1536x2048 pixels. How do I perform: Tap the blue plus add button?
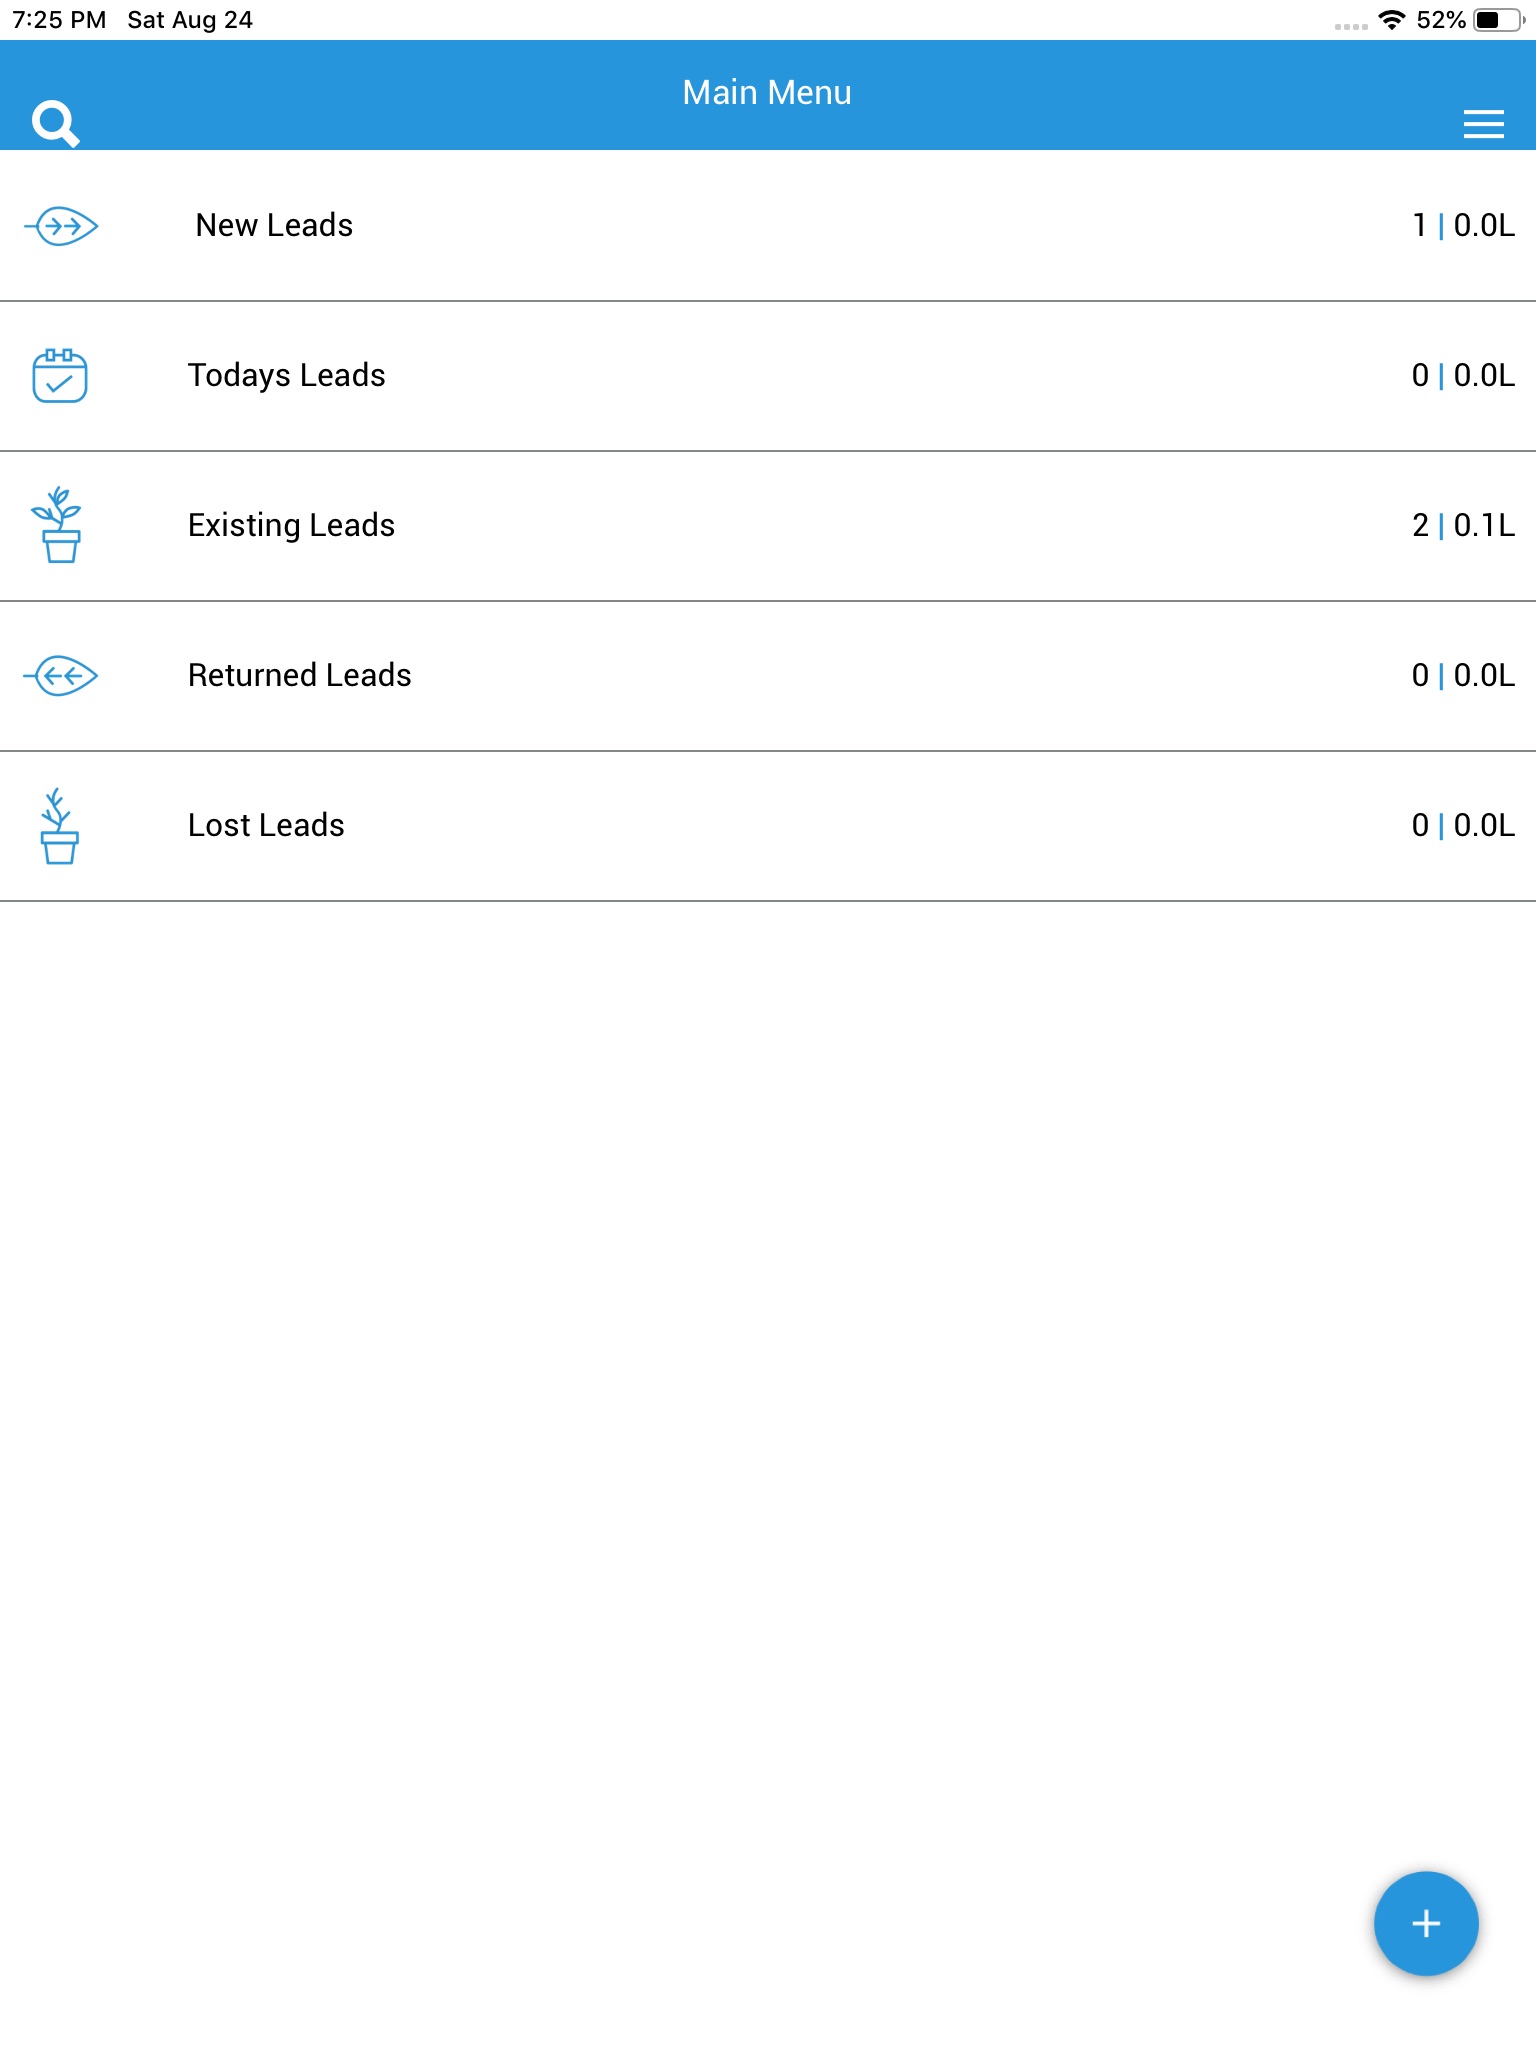1425,1923
